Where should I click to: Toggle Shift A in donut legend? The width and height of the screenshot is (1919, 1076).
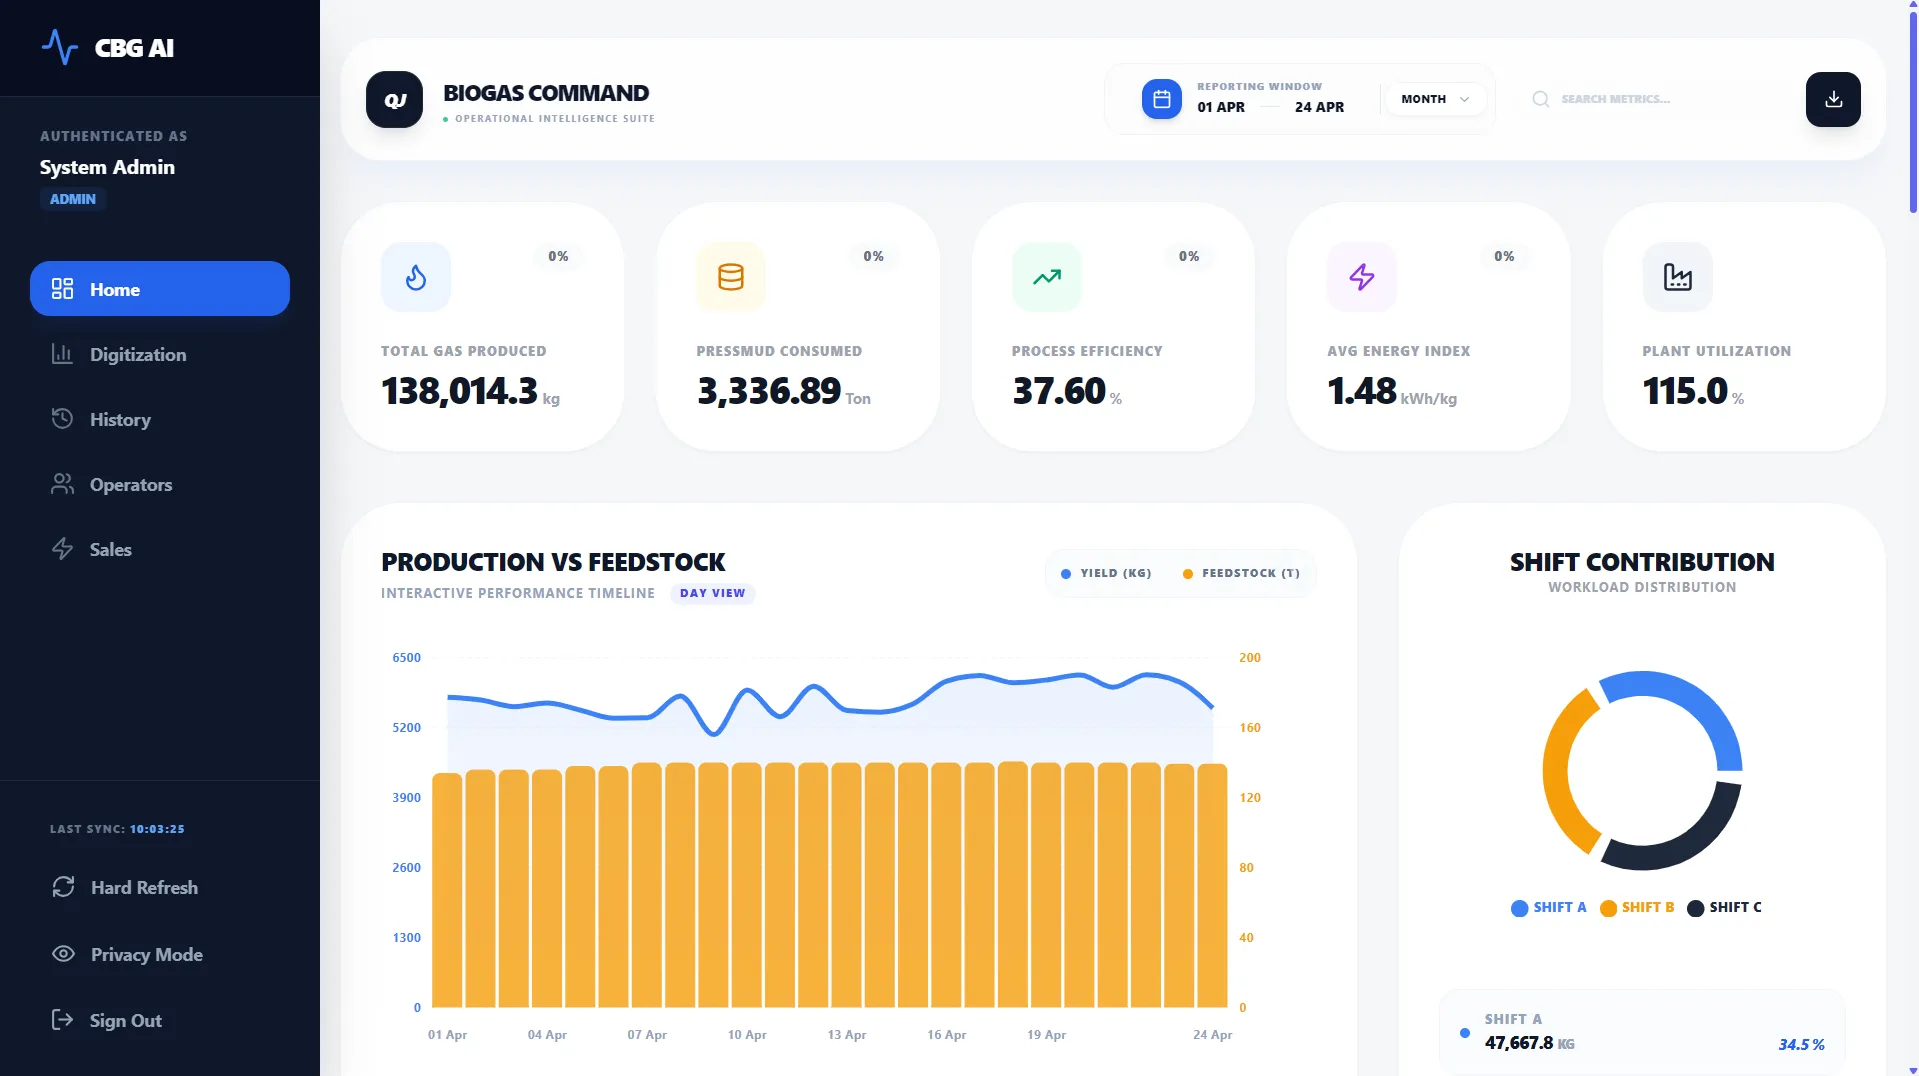point(1548,907)
